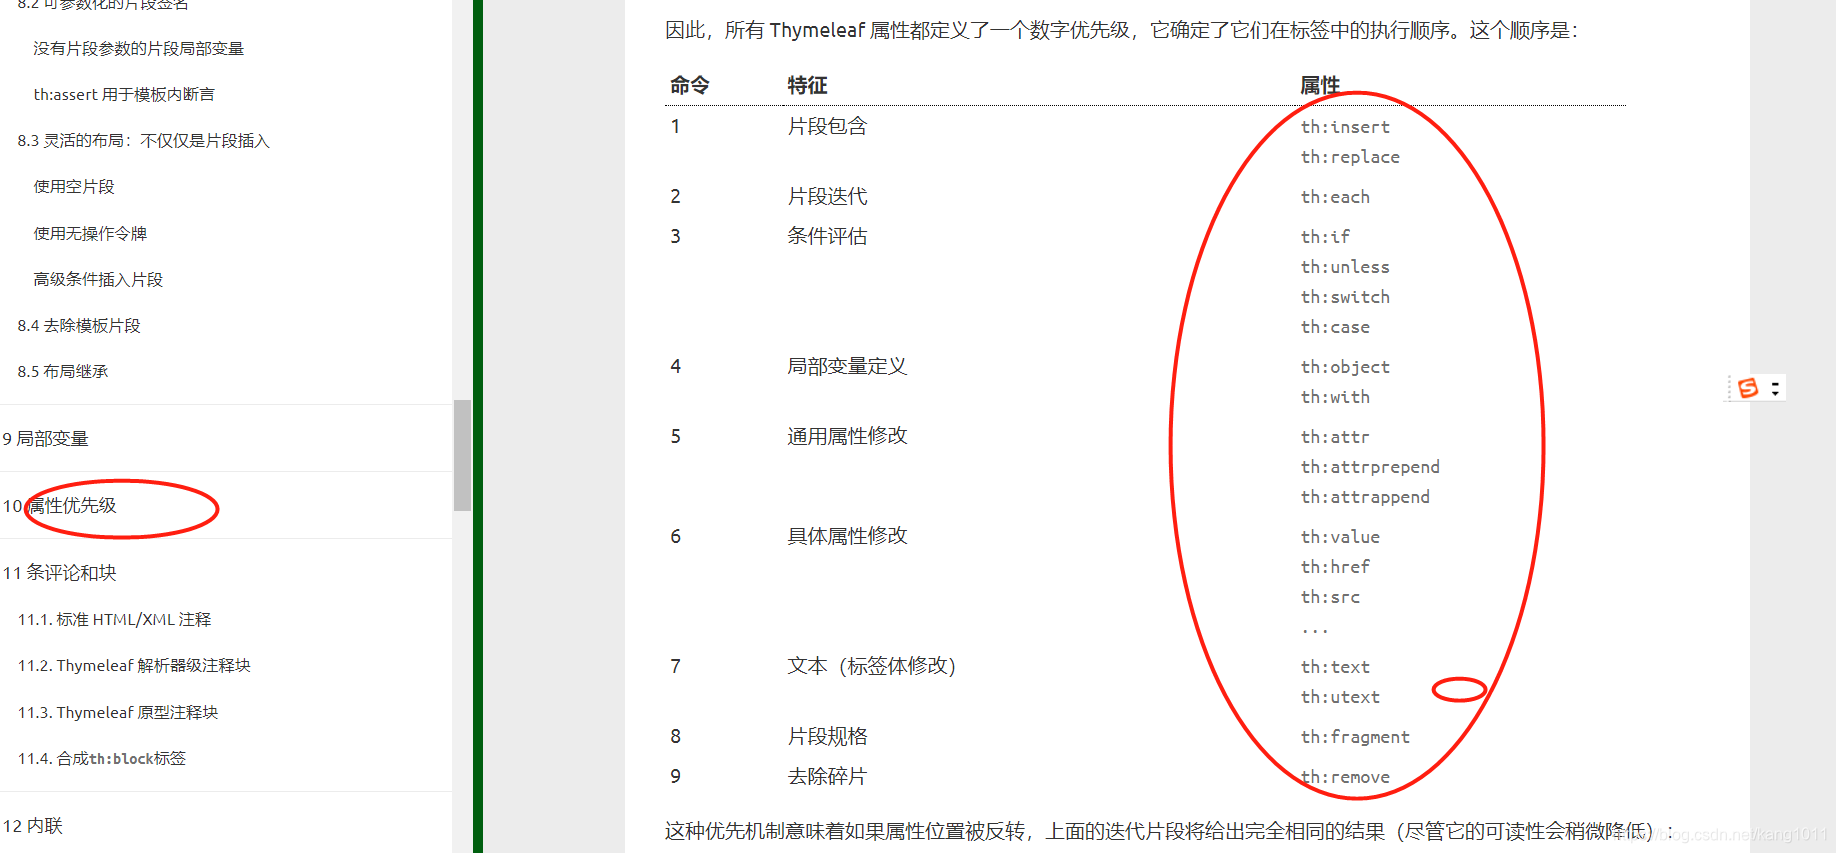Open chapter 11 条评论和块
This screenshot has width=1836, height=853.
60,572
